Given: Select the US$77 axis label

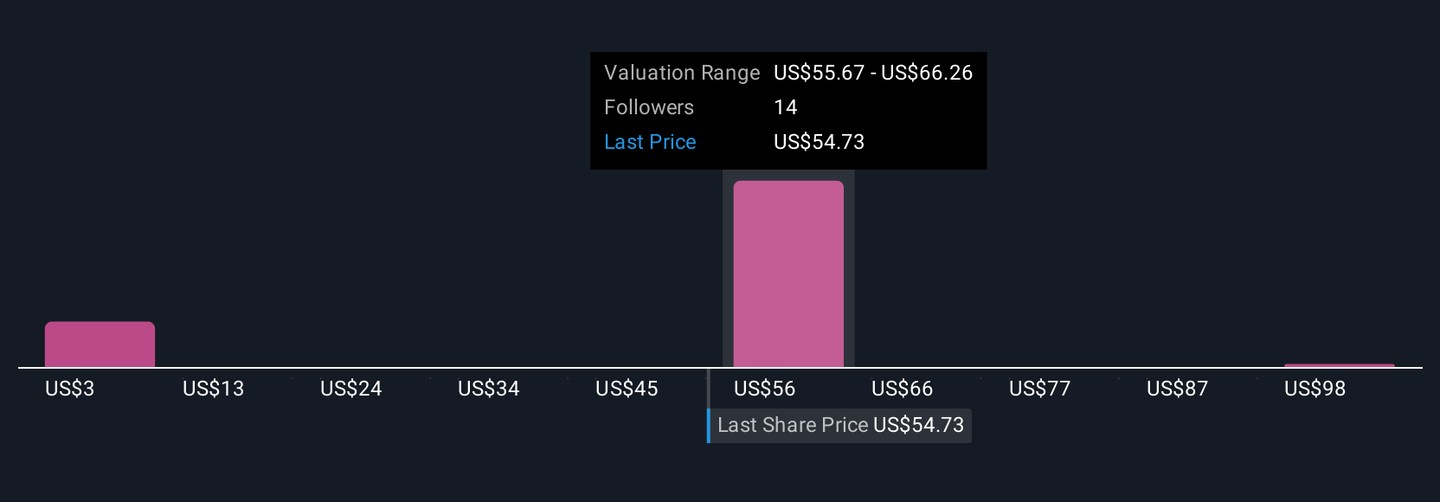Looking at the screenshot, I should pyautogui.click(x=1040, y=389).
